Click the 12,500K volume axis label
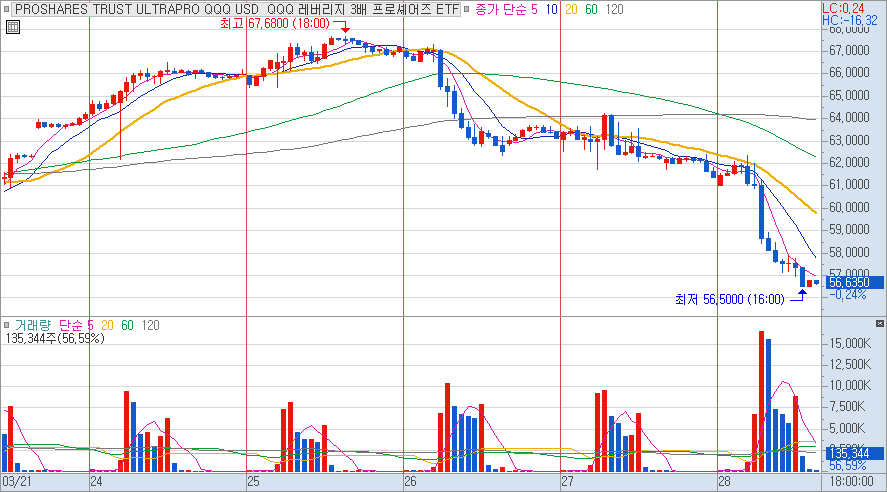This screenshot has height=492, width=887. (x=850, y=364)
